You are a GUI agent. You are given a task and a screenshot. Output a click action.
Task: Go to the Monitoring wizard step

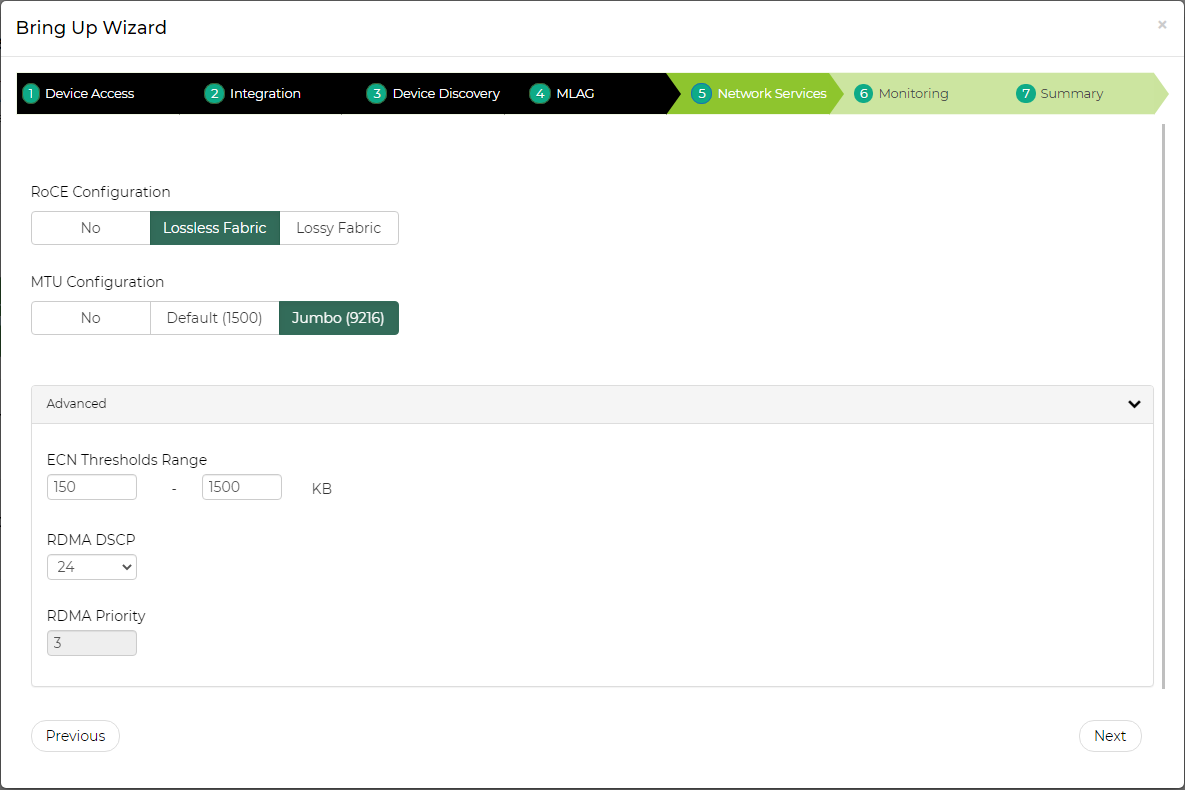[x=913, y=94]
